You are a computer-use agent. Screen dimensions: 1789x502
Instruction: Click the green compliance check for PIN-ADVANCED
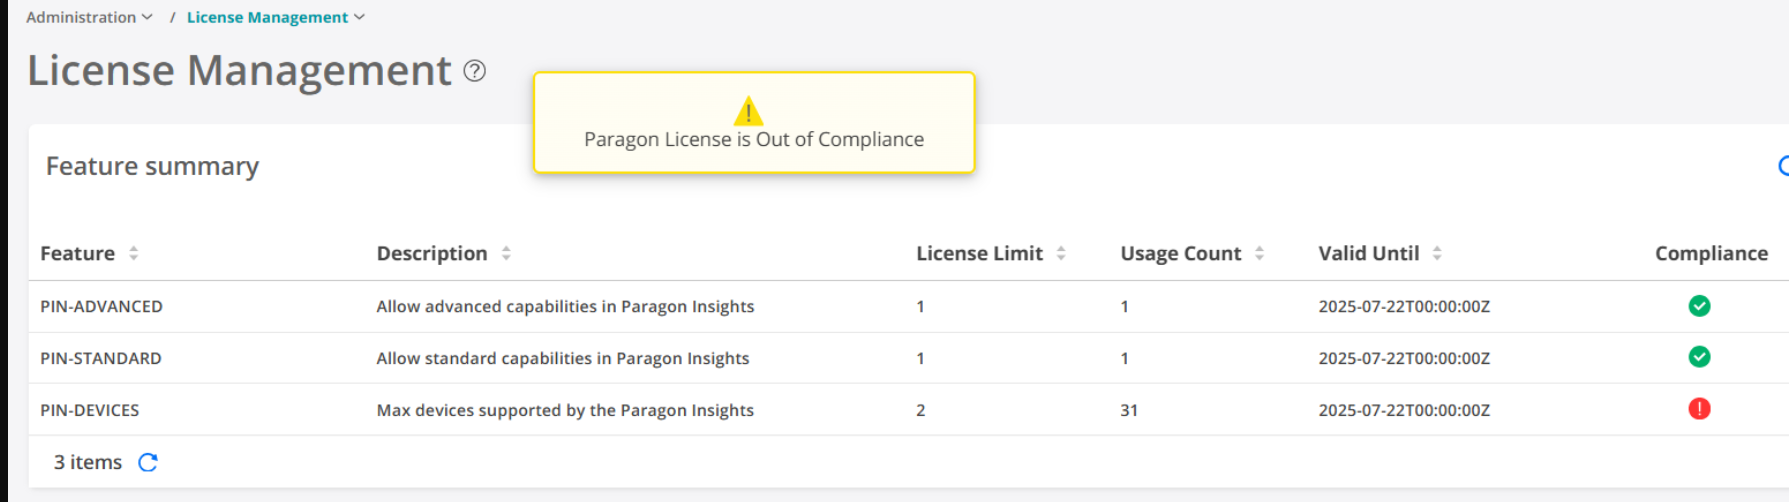(1699, 306)
